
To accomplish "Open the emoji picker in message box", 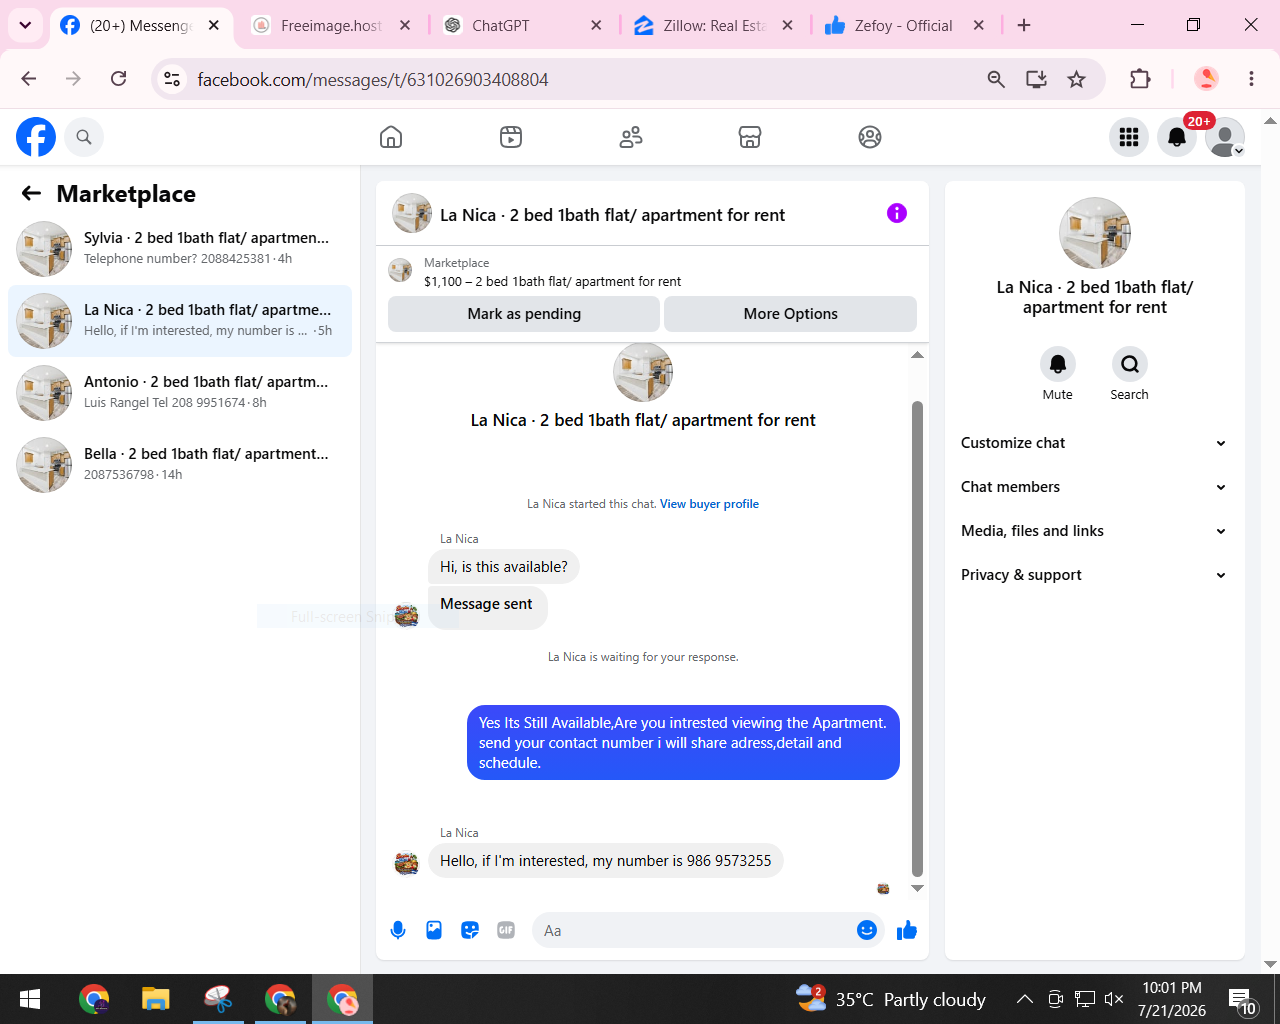I will coord(867,930).
